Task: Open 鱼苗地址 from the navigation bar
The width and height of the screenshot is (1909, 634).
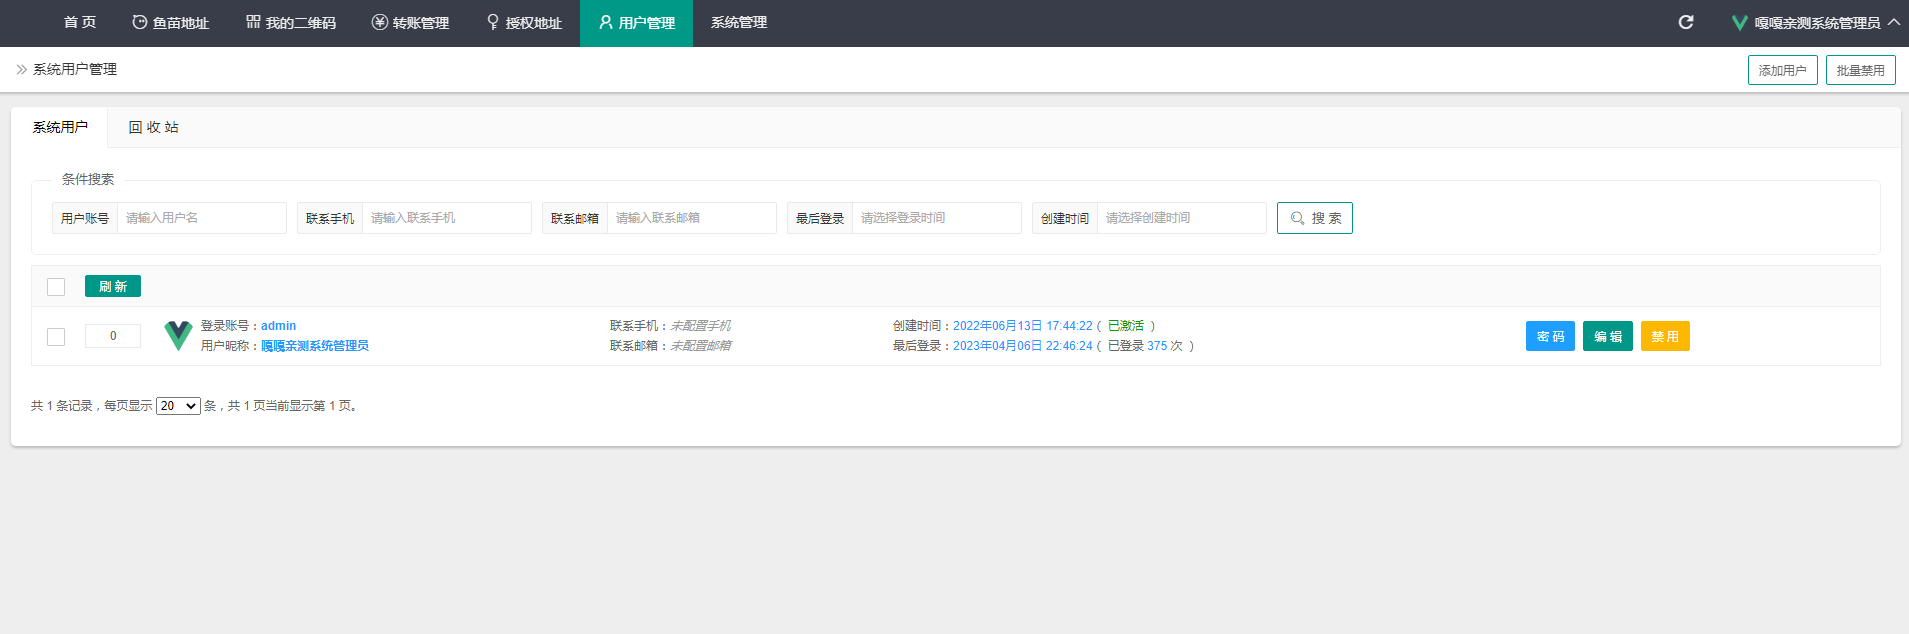Action: click(x=170, y=23)
